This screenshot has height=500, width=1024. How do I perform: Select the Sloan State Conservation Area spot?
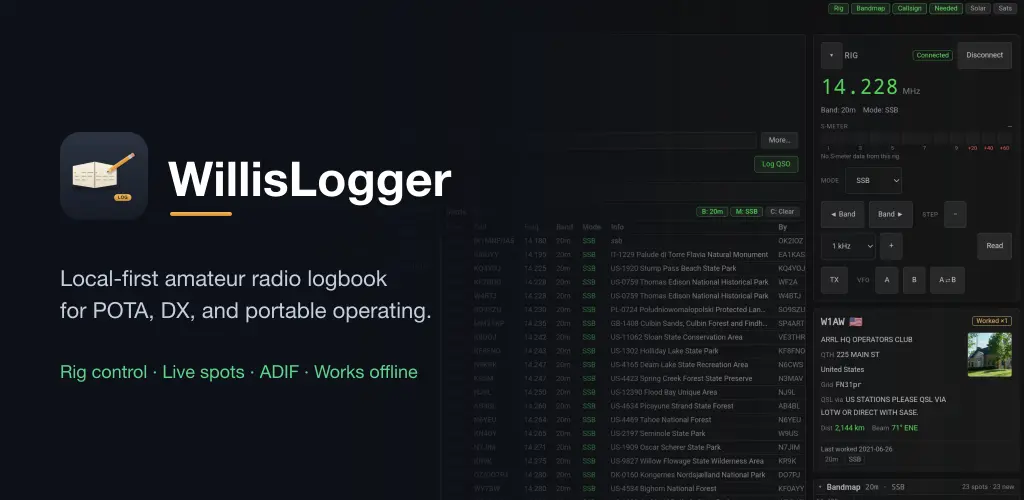(626, 337)
